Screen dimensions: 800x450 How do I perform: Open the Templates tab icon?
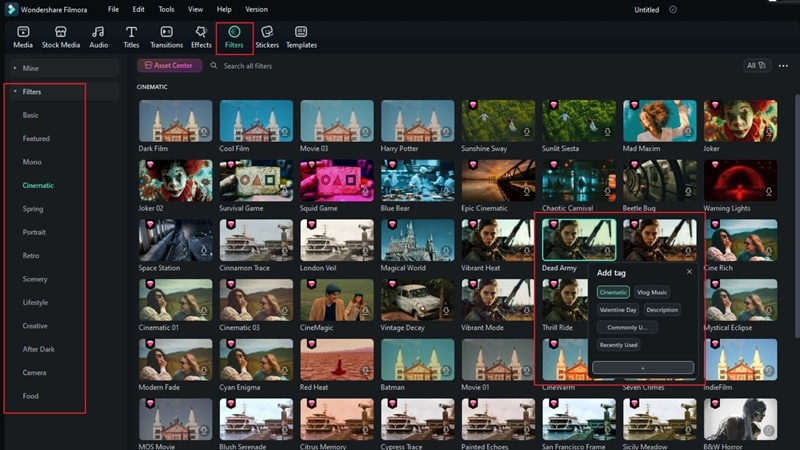[301, 32]
